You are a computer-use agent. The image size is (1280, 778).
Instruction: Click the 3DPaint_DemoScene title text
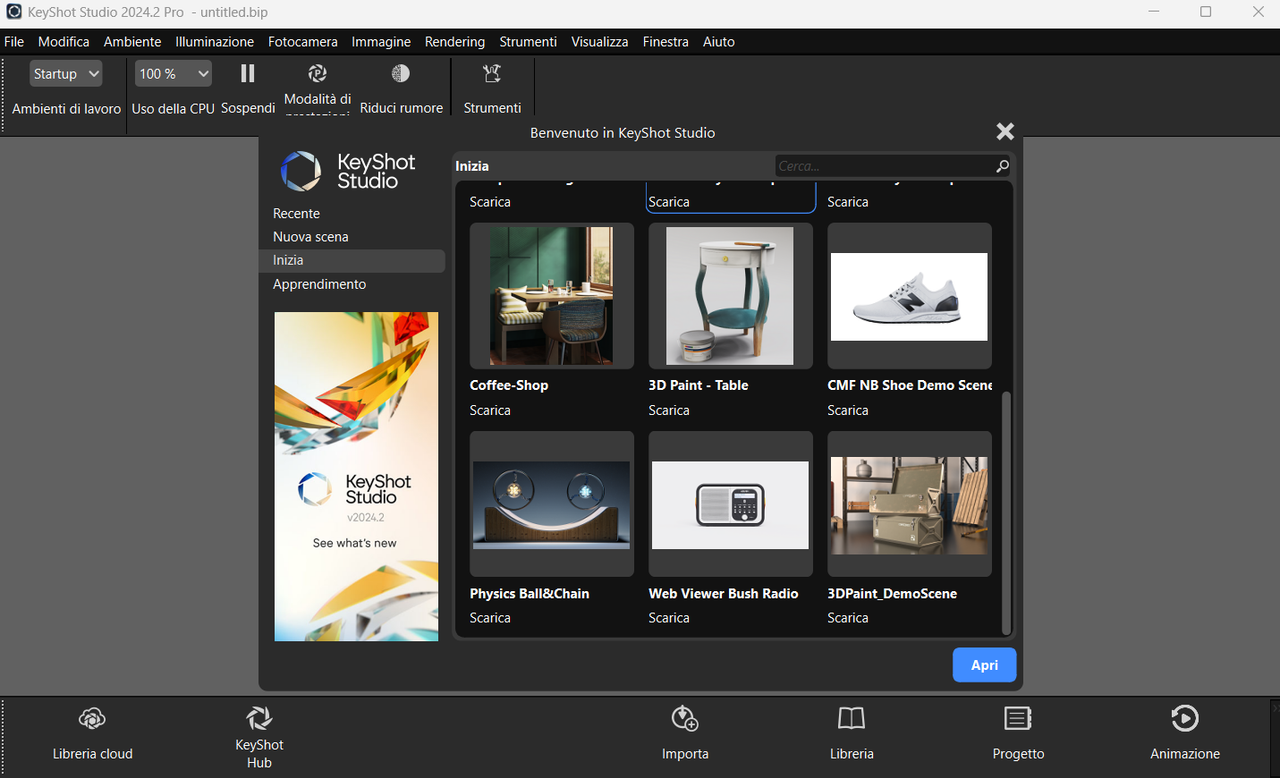tap(892, 593)
